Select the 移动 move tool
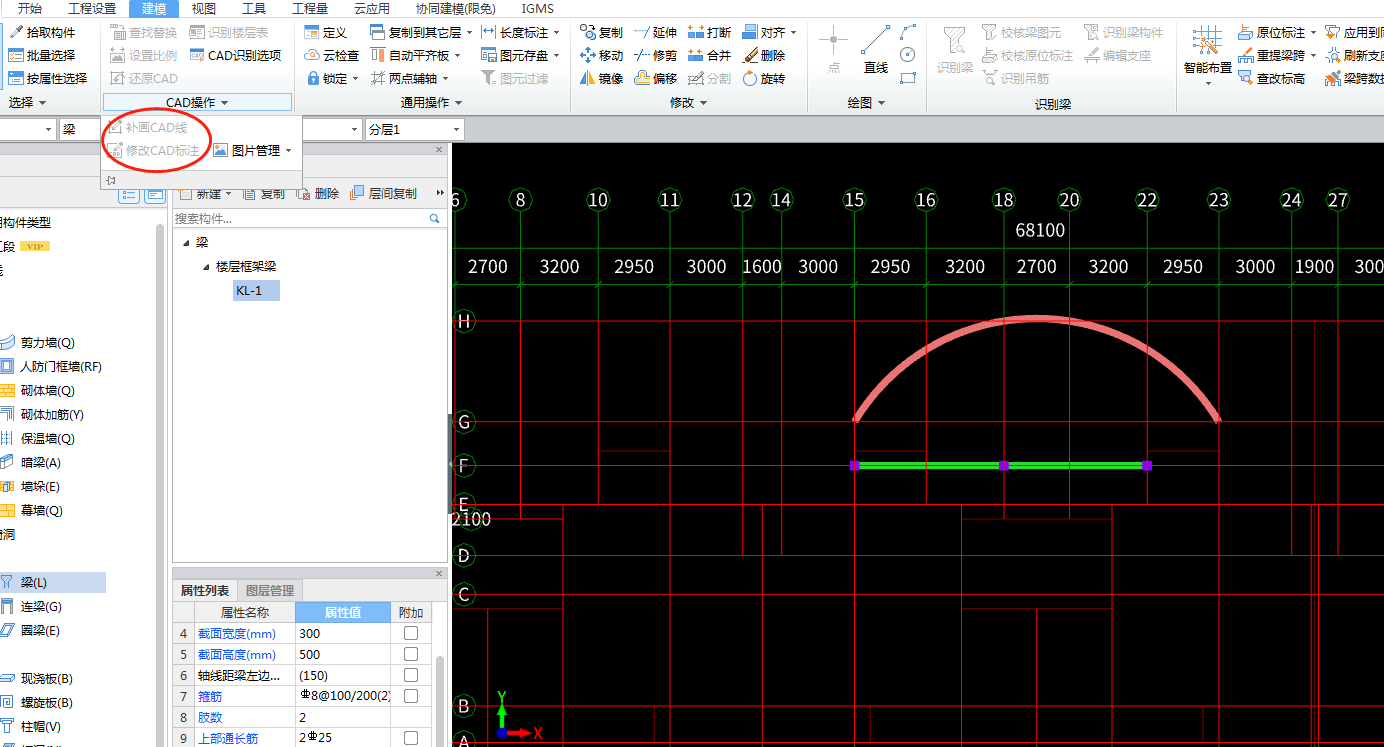 point(602,56)
